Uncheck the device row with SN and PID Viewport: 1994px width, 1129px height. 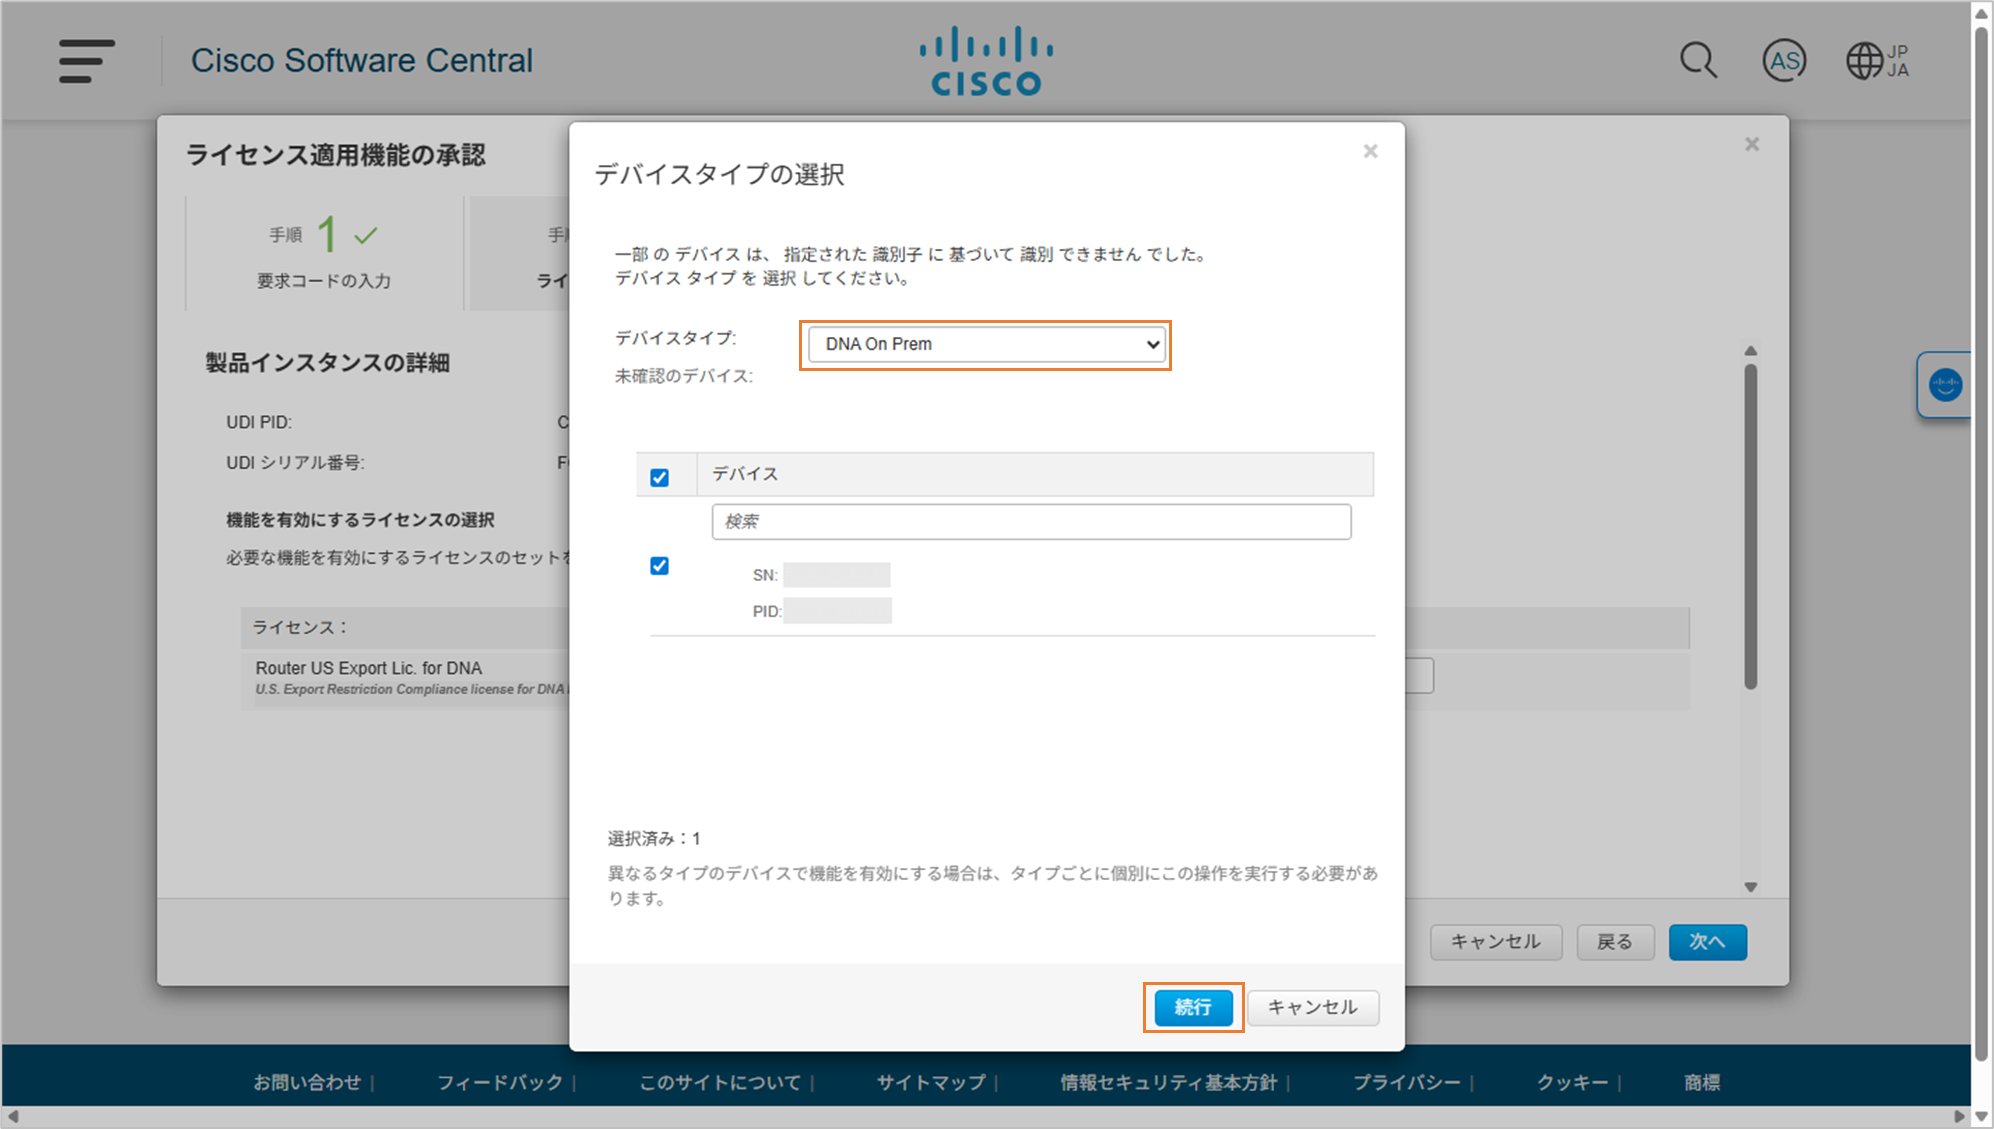(x=659, y=566)
